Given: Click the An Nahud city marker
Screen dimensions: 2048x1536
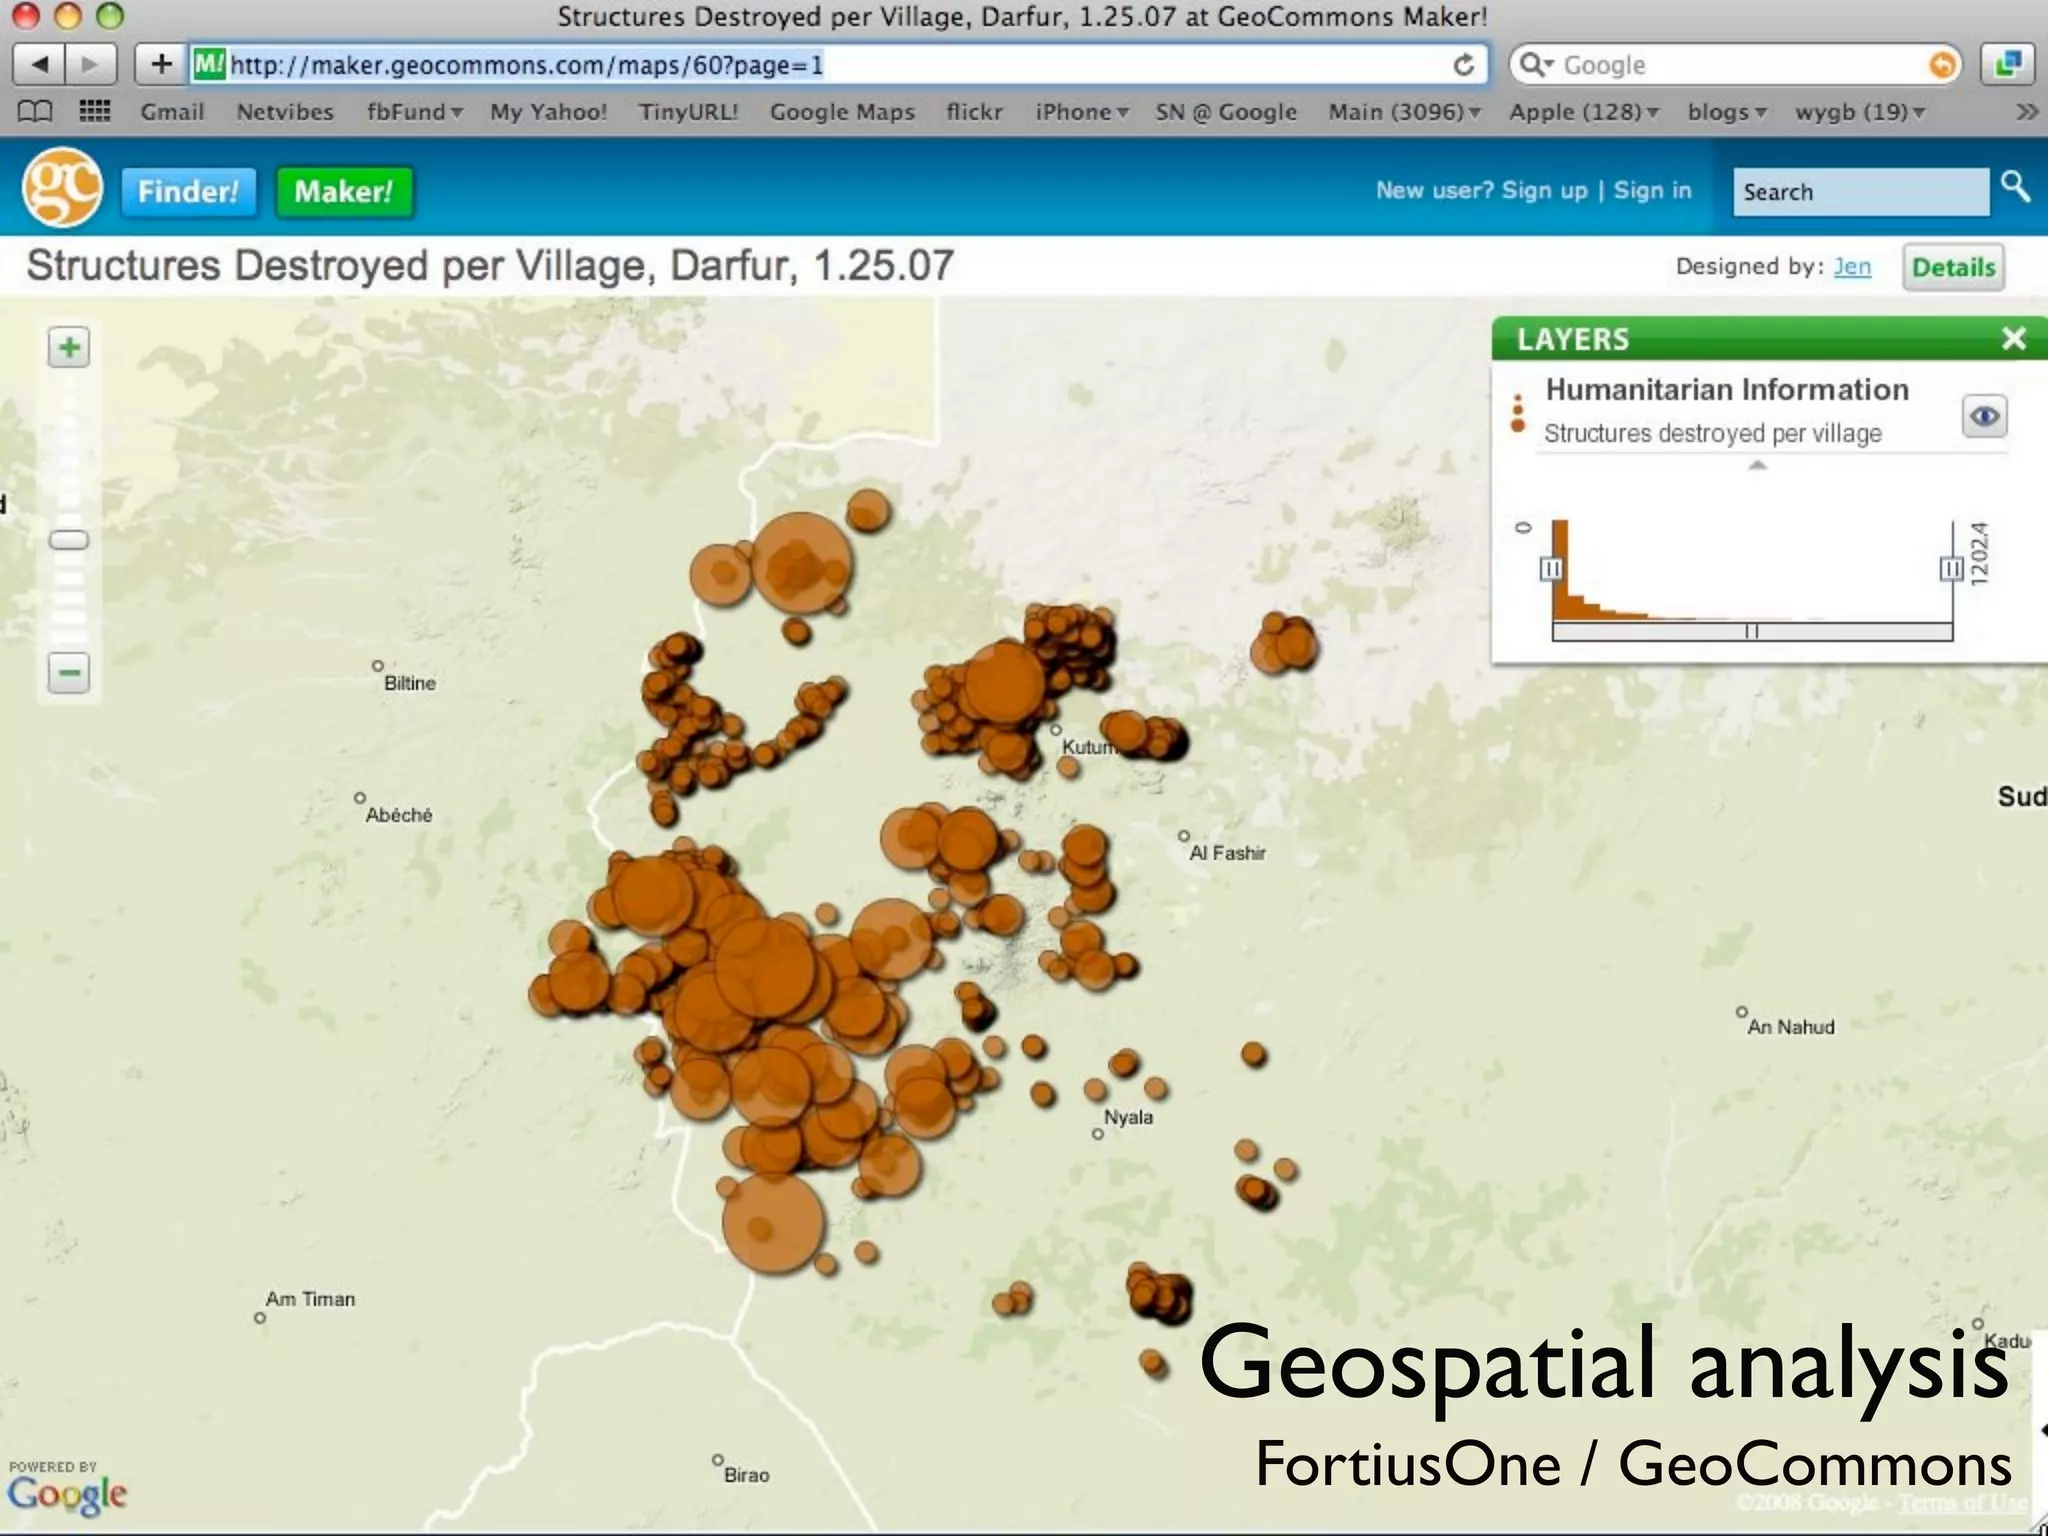Looking at the screenshot, I should (1741, 1012).
